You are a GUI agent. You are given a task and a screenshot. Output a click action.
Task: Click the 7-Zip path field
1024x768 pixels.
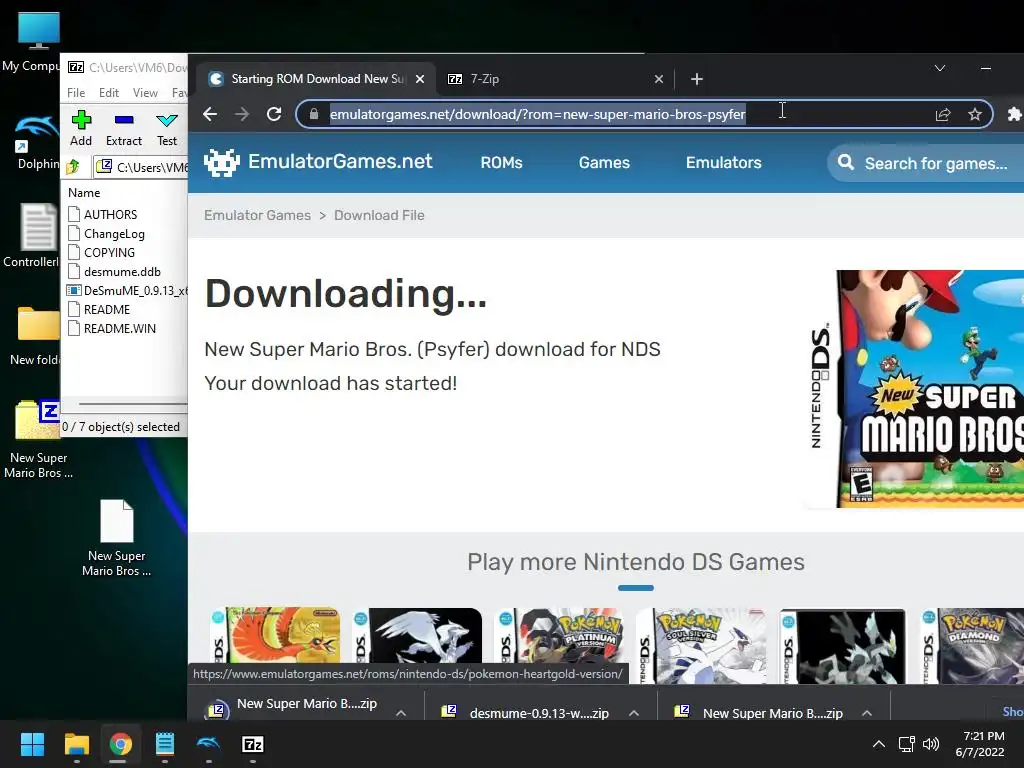pos(142,167)
